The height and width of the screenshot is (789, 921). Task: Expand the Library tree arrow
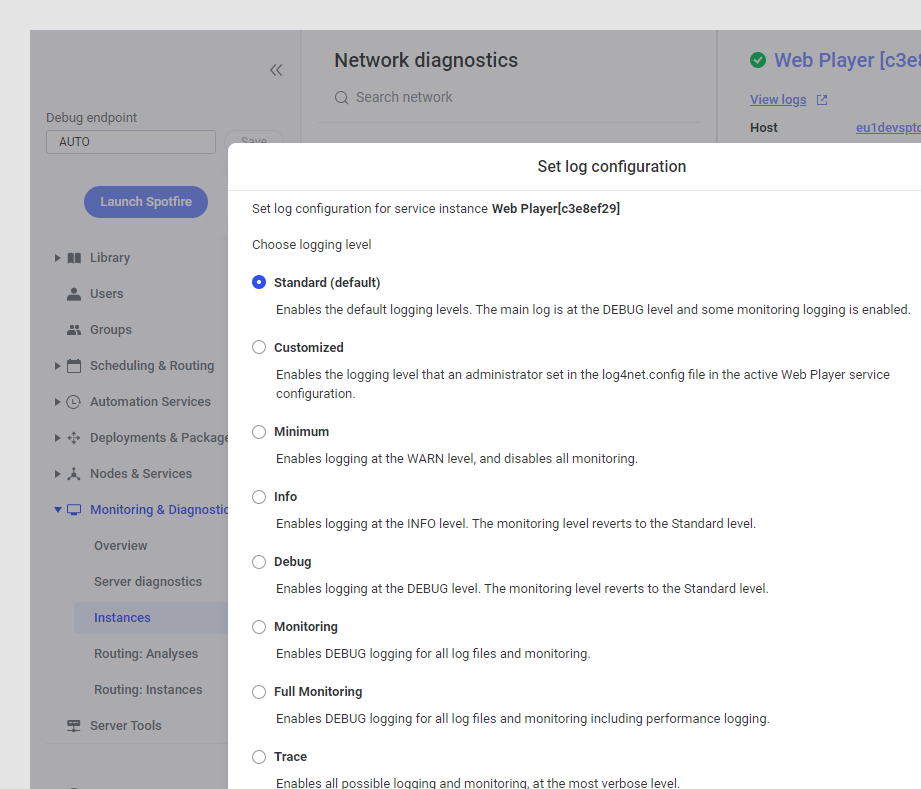tap(58, 258)
